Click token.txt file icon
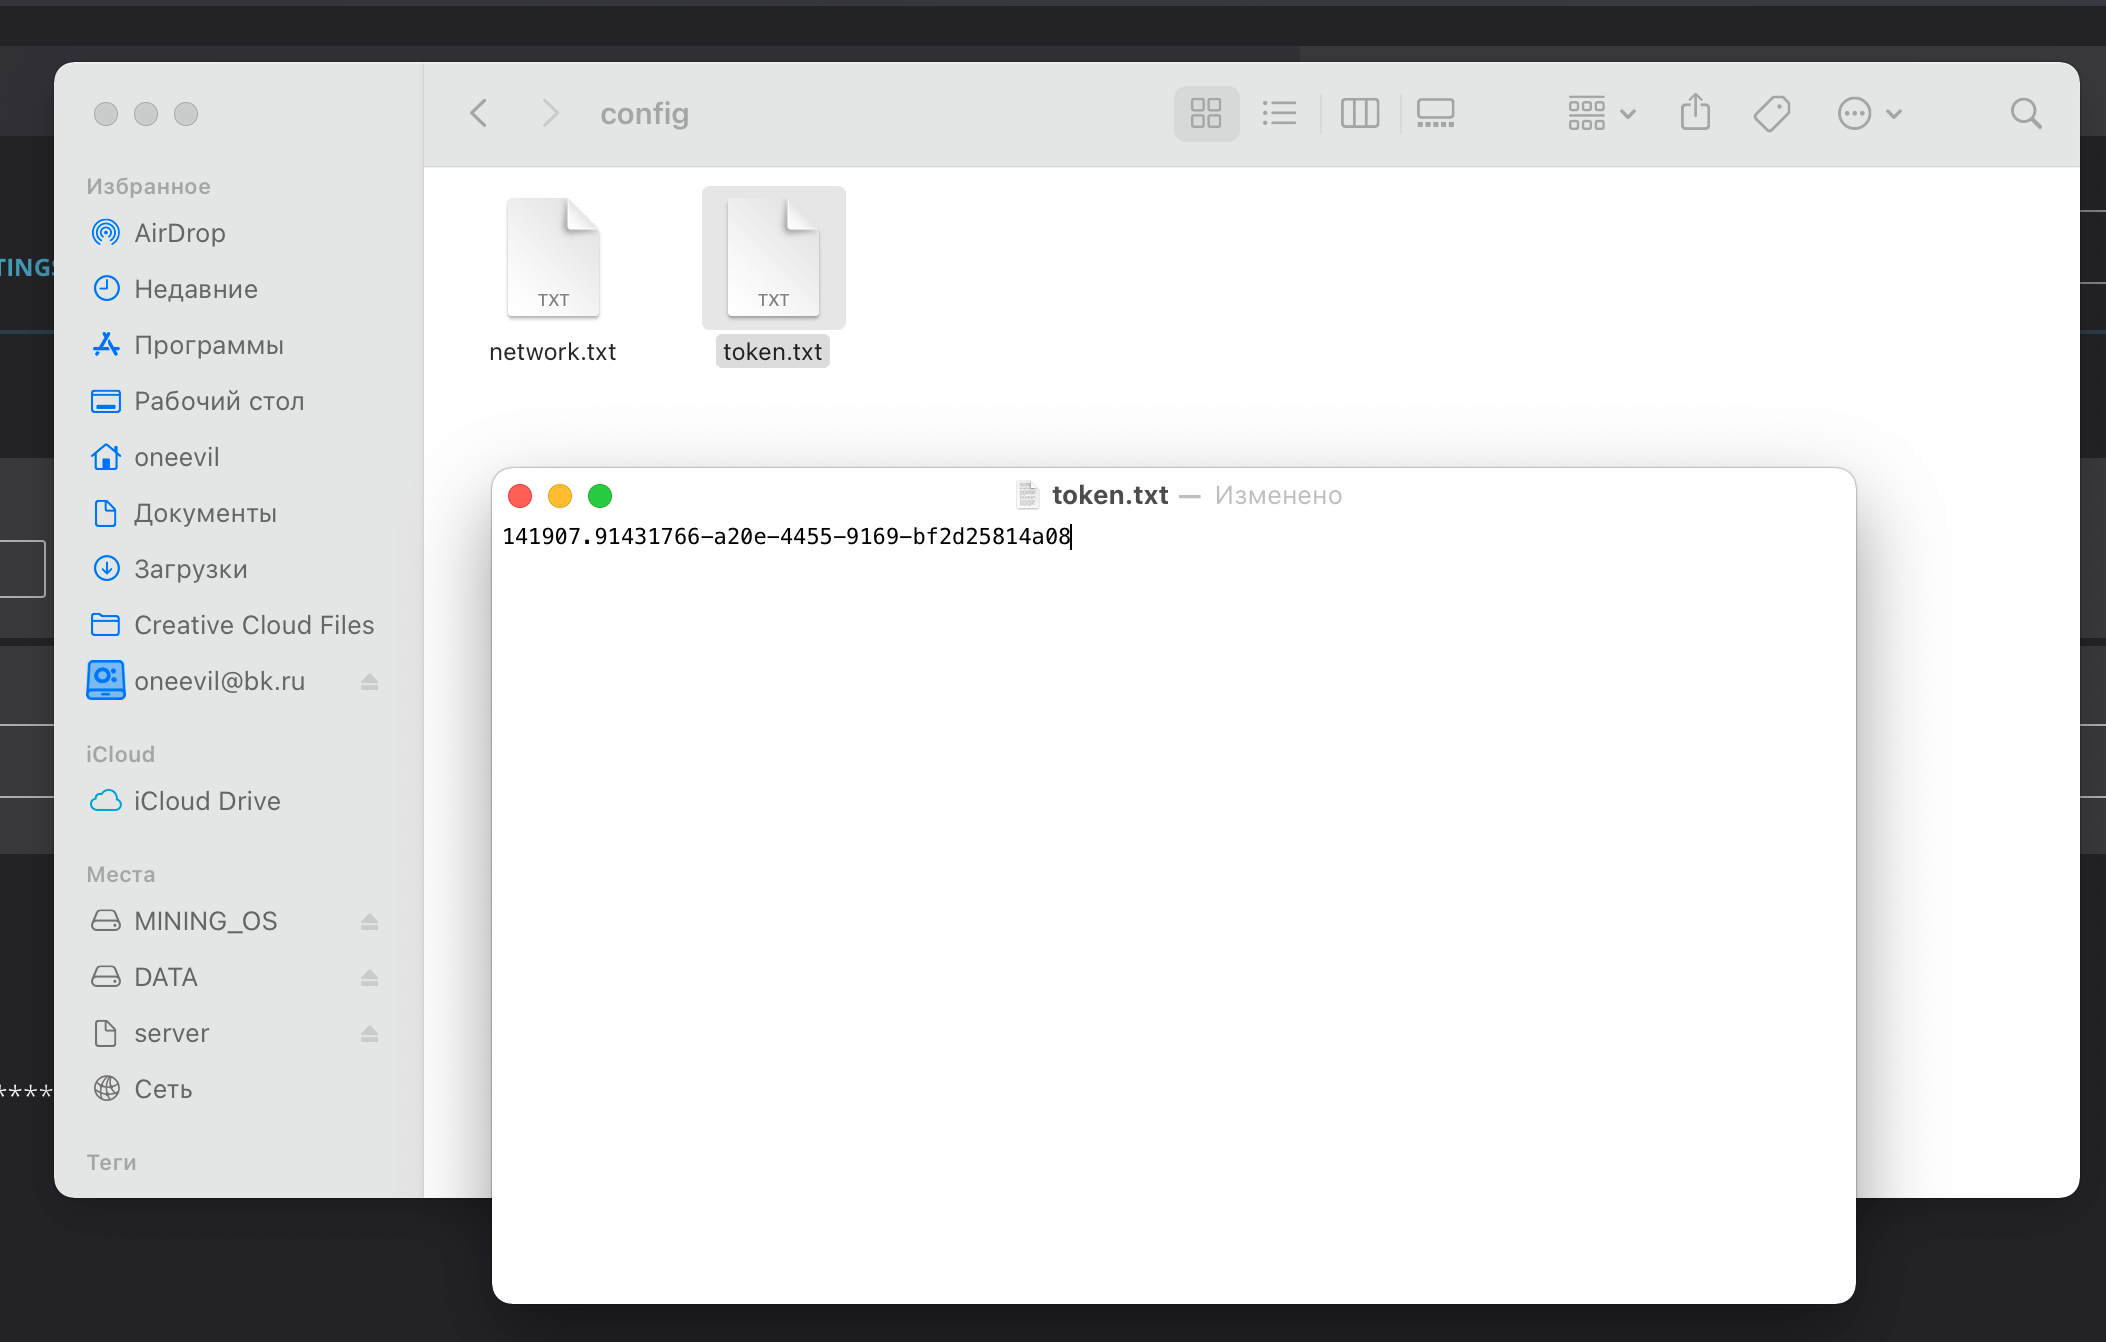The height and width of the screenshot is (1342, 2106). [773, 258]
